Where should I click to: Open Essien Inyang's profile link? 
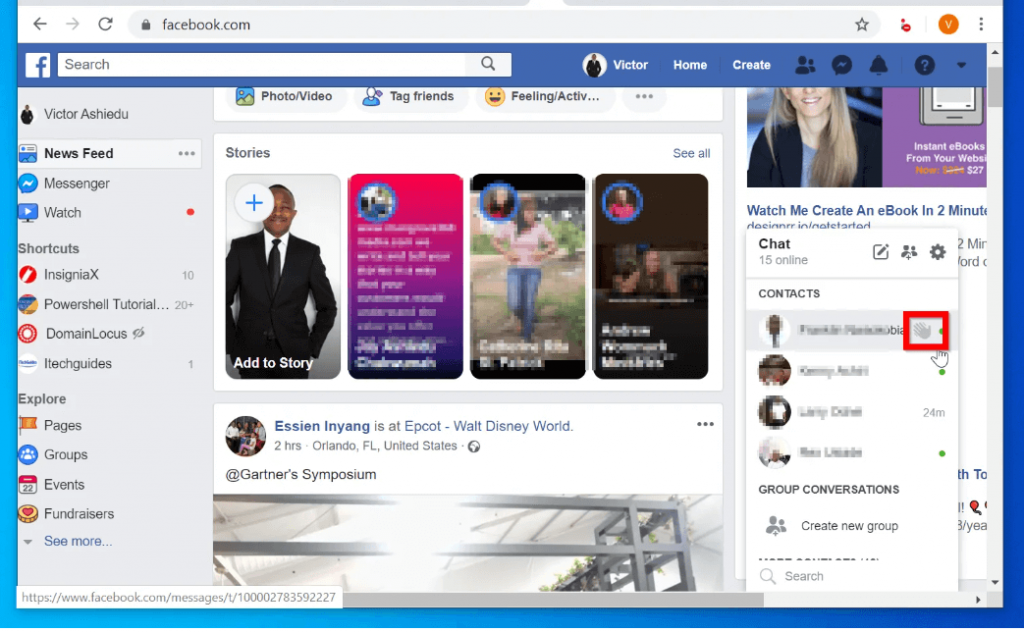[x=322, y=426]
